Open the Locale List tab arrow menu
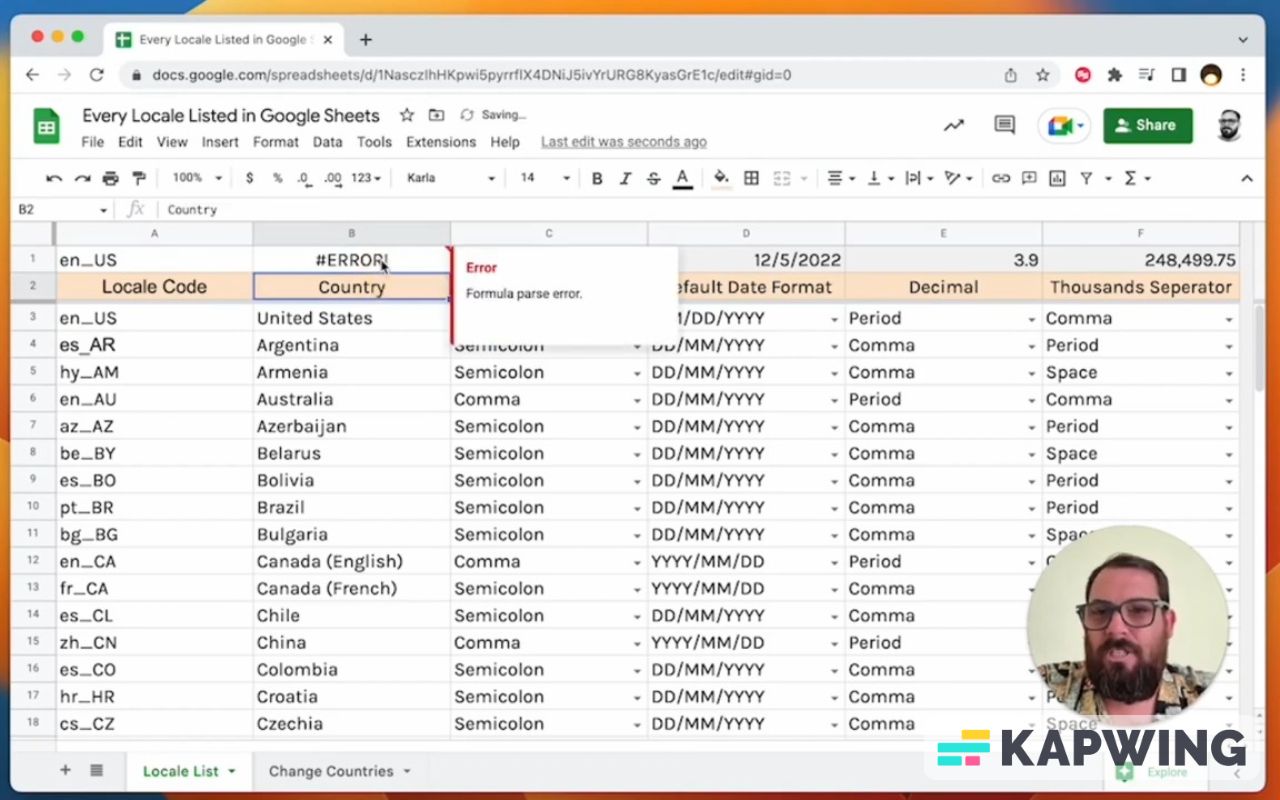The height and width of the screenshot is (800, 1280). click(232, 771)
